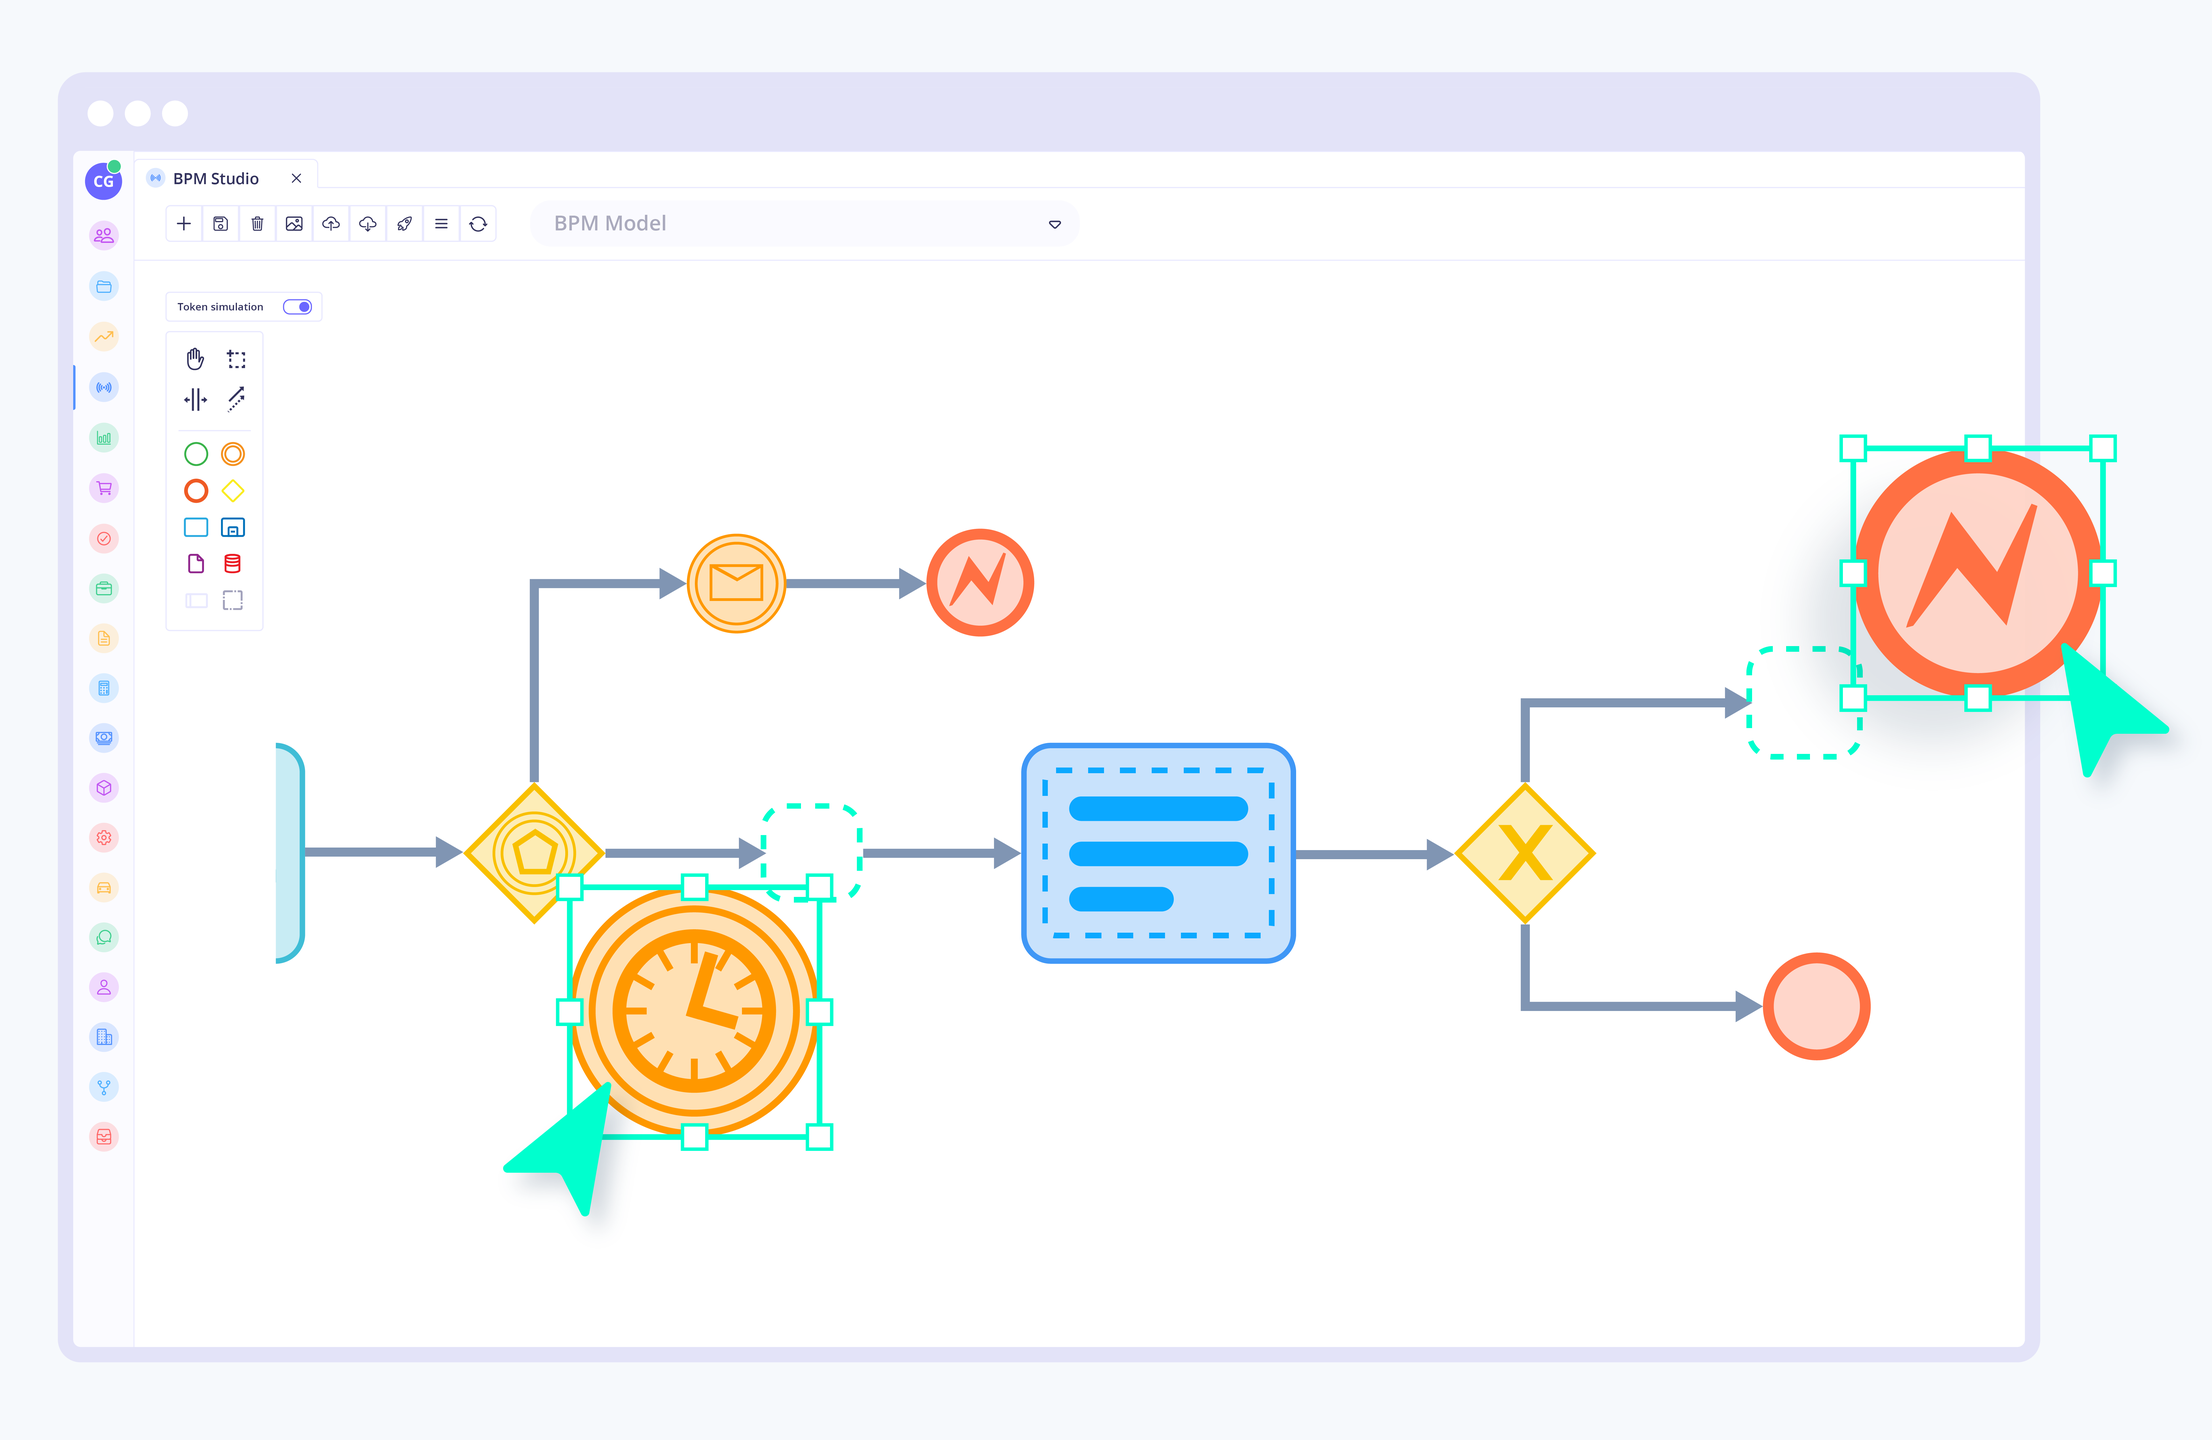The image size is (2212, 1440).
Task: Activate the lasso selection tool
Action: [236, 359]
